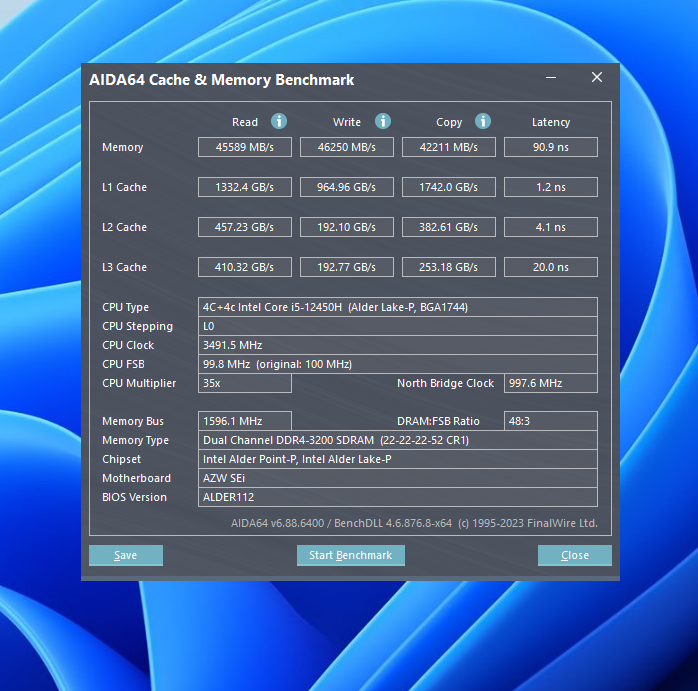Click Memory Type DDR4-3200 field
Viewport: 698px width, 691px height.
398,440
